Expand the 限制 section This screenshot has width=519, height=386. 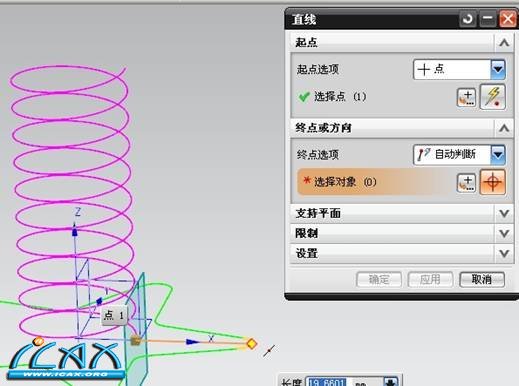click(504, 233)
